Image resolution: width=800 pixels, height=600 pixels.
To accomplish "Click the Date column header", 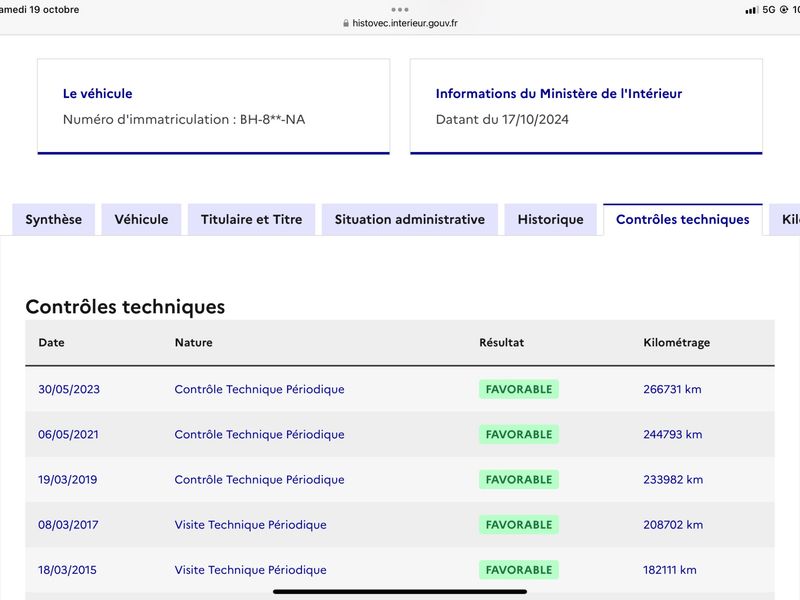I will [x=52, y=342].
